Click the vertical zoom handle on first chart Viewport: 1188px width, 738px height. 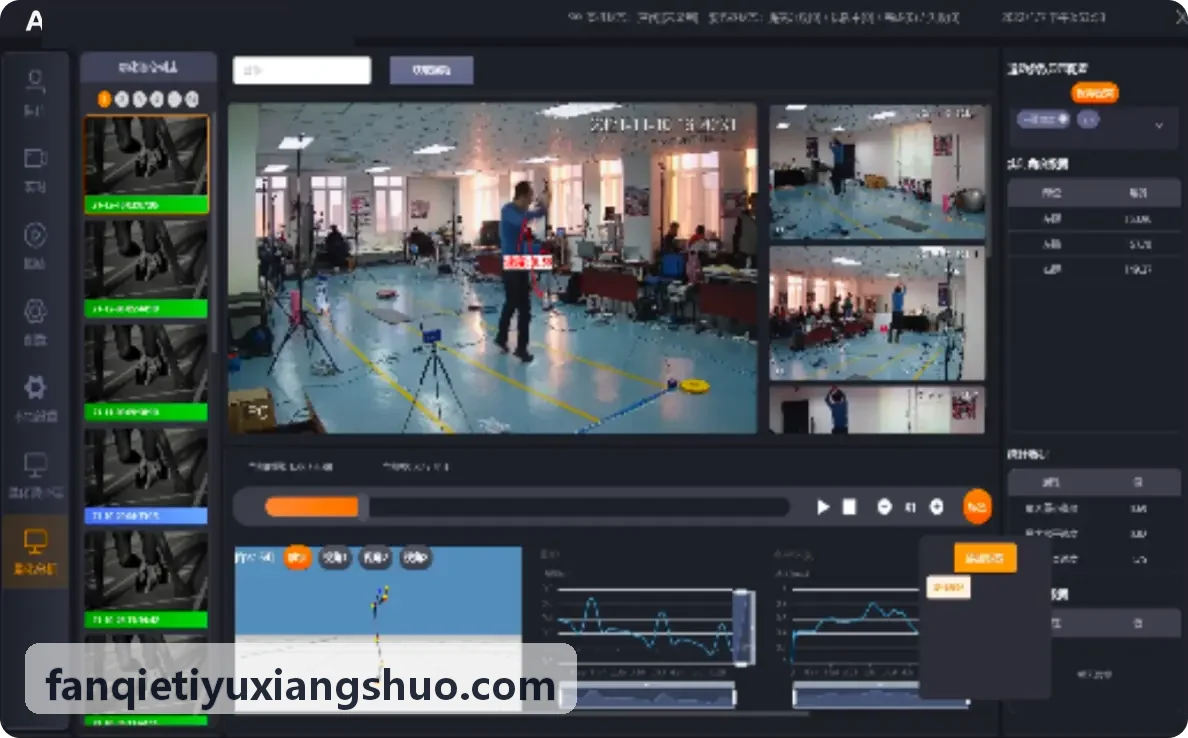743,627
